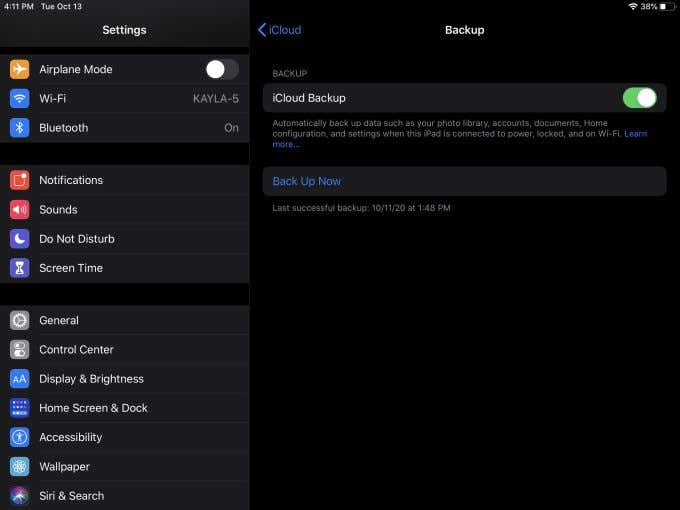
Task: Tap the BACKUP section header
Action: pos(290,74)
